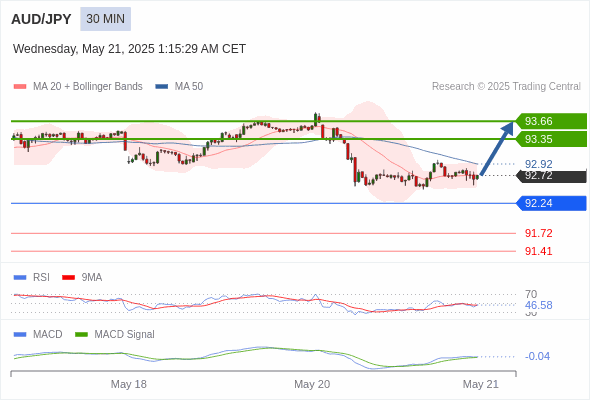Select the RSI legend color marker

click(x=20, y=278)
